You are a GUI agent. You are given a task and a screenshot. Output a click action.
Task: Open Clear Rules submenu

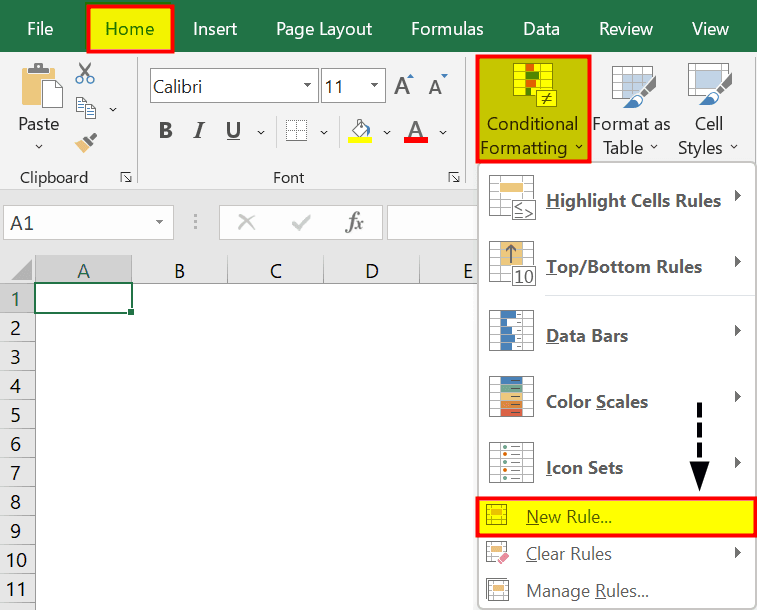616,554
